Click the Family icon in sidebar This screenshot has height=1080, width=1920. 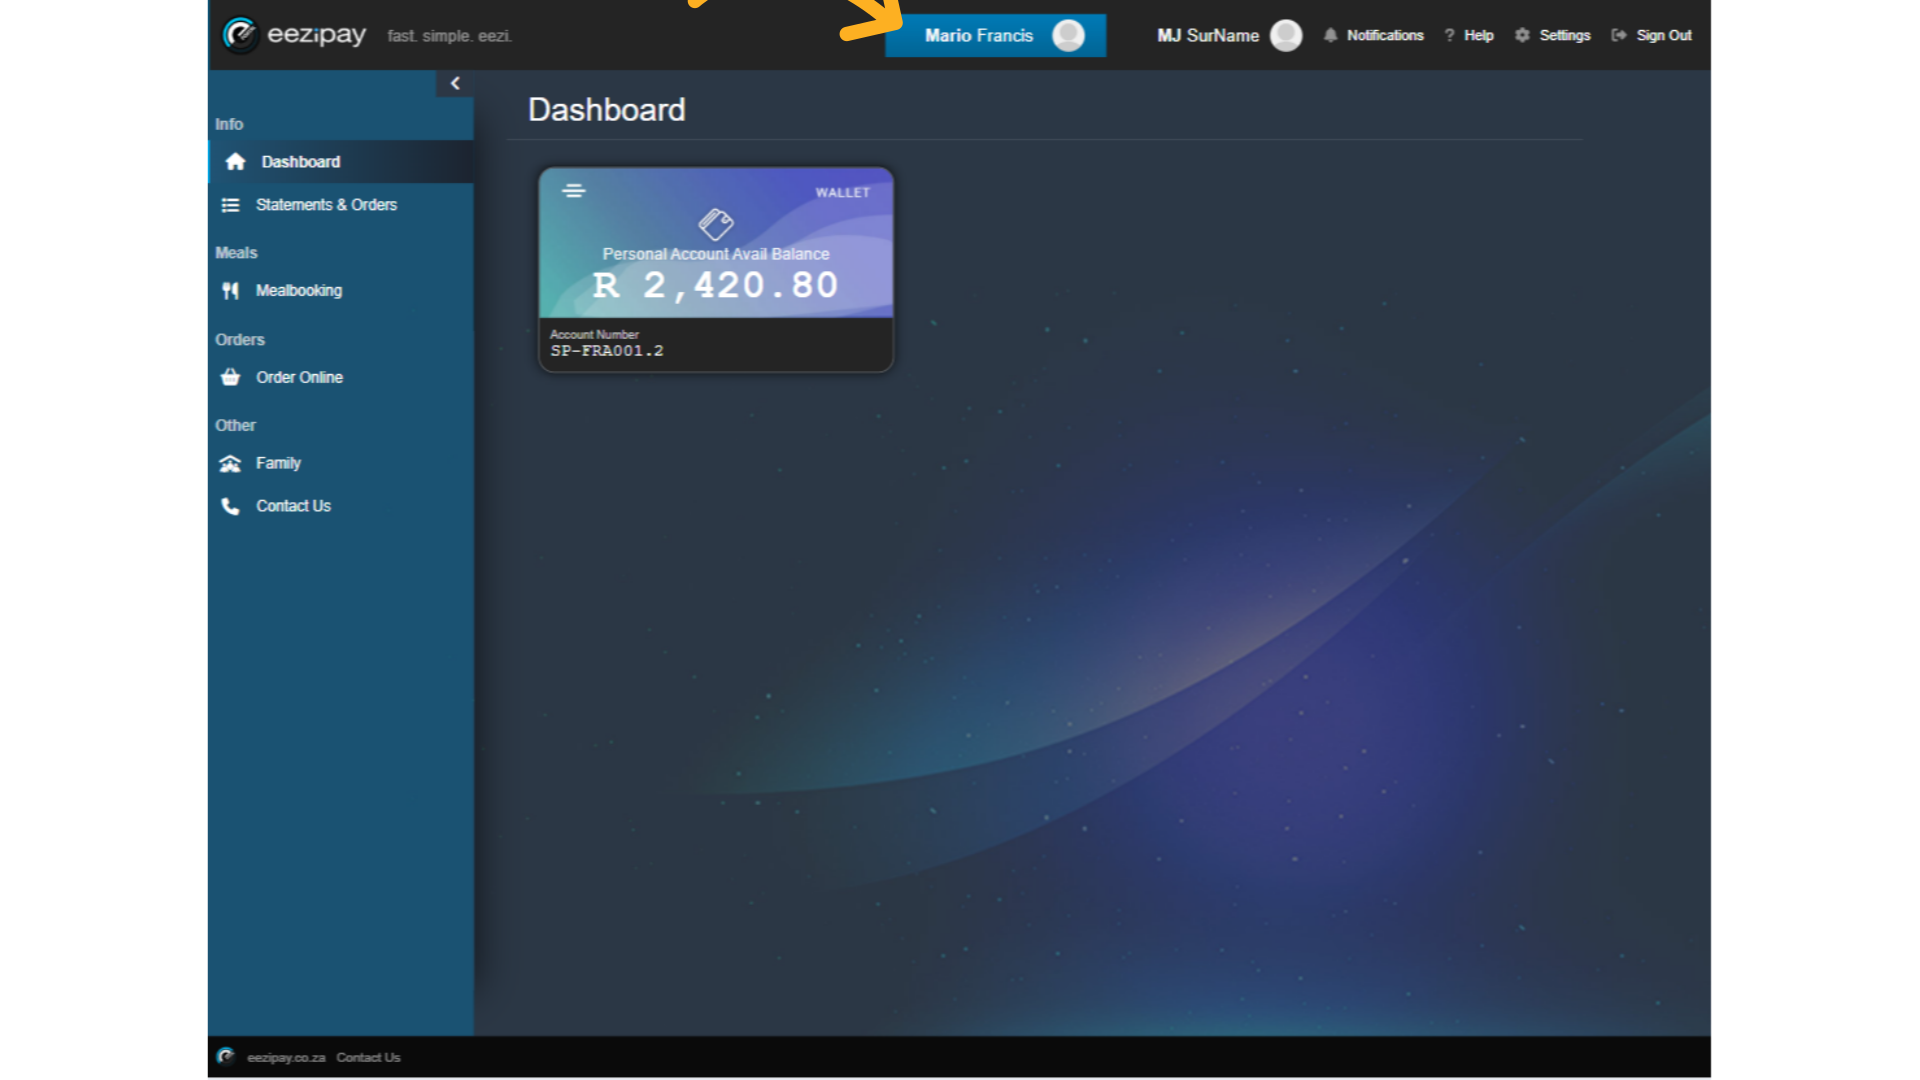pos(230,464)
